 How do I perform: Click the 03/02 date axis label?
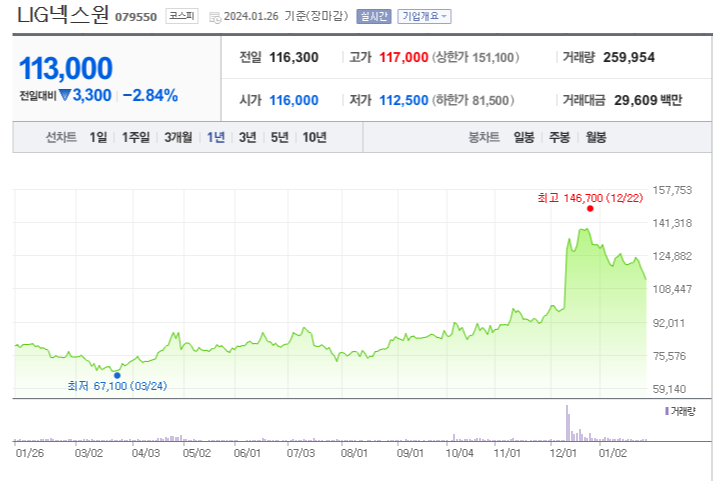(x=89, y=453)
